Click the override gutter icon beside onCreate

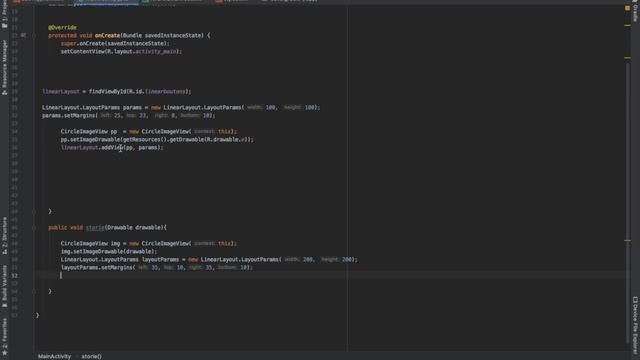pos(23,36)
